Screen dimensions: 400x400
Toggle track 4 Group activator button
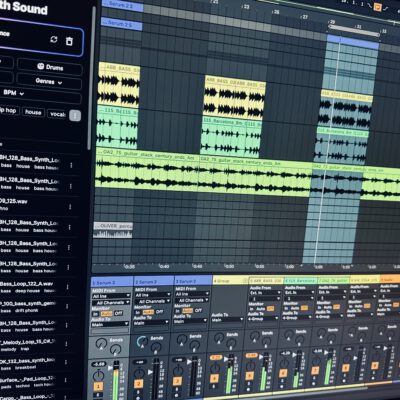[214, 378]
